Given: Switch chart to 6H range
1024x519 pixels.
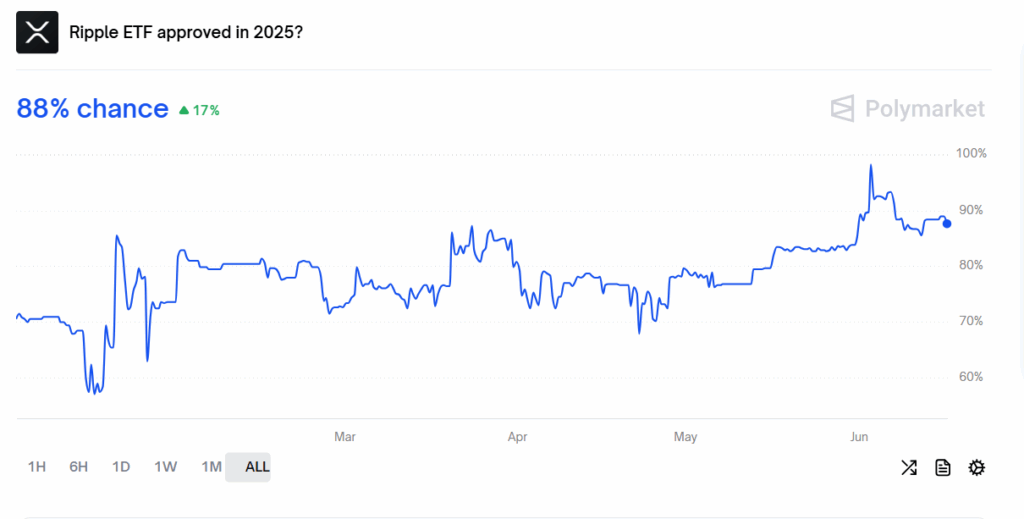Looking at the screenshot, I should (x=78, y=467).
